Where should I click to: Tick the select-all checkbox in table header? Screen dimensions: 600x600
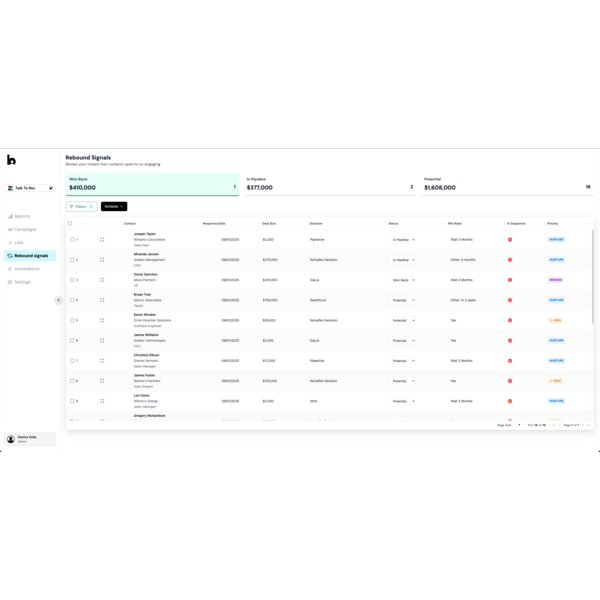pyautogui.click(x=70, y=223)
